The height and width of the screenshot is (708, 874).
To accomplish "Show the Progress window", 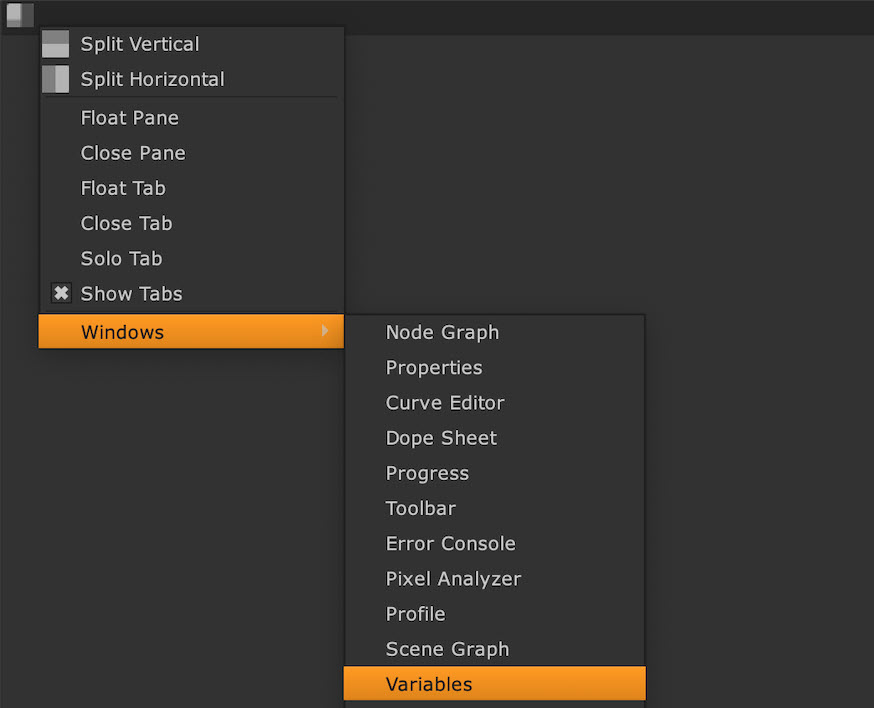I will click(x=427, y=473).
